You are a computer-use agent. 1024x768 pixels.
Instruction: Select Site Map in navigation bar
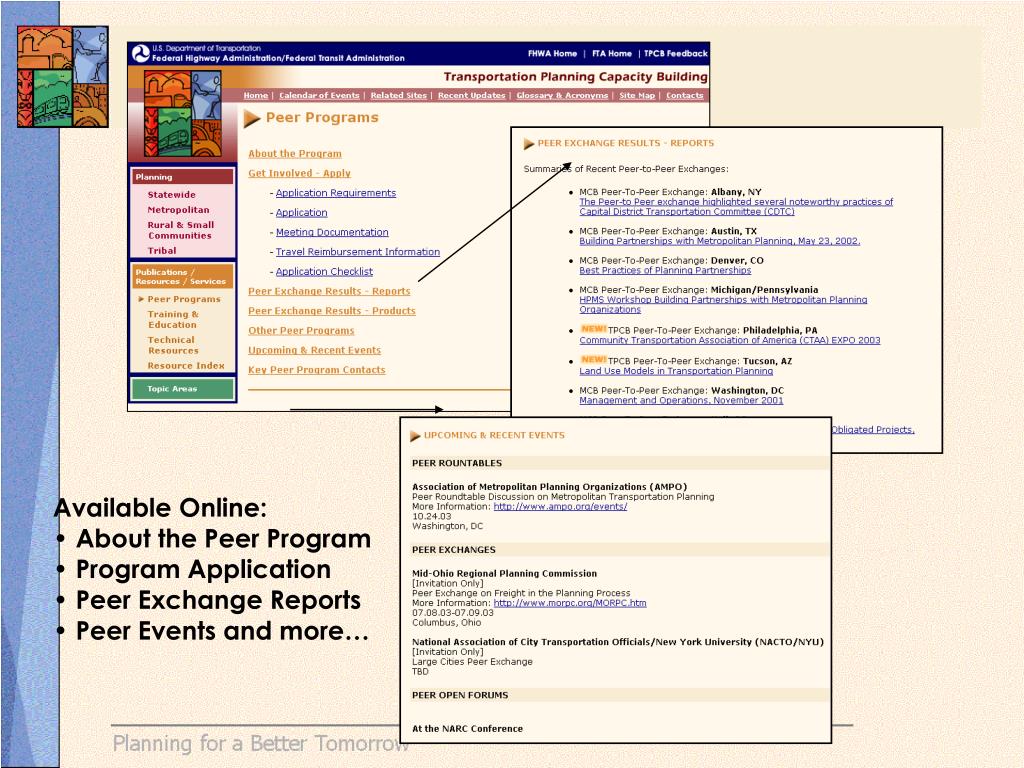tap(637, 95)
